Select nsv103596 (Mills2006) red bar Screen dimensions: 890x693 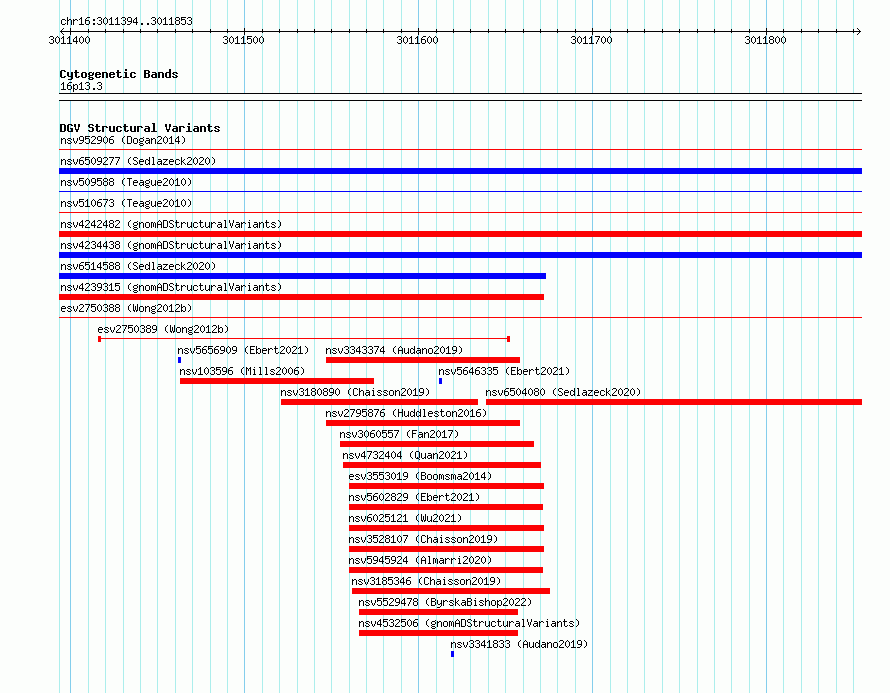(x=277, y=381)
